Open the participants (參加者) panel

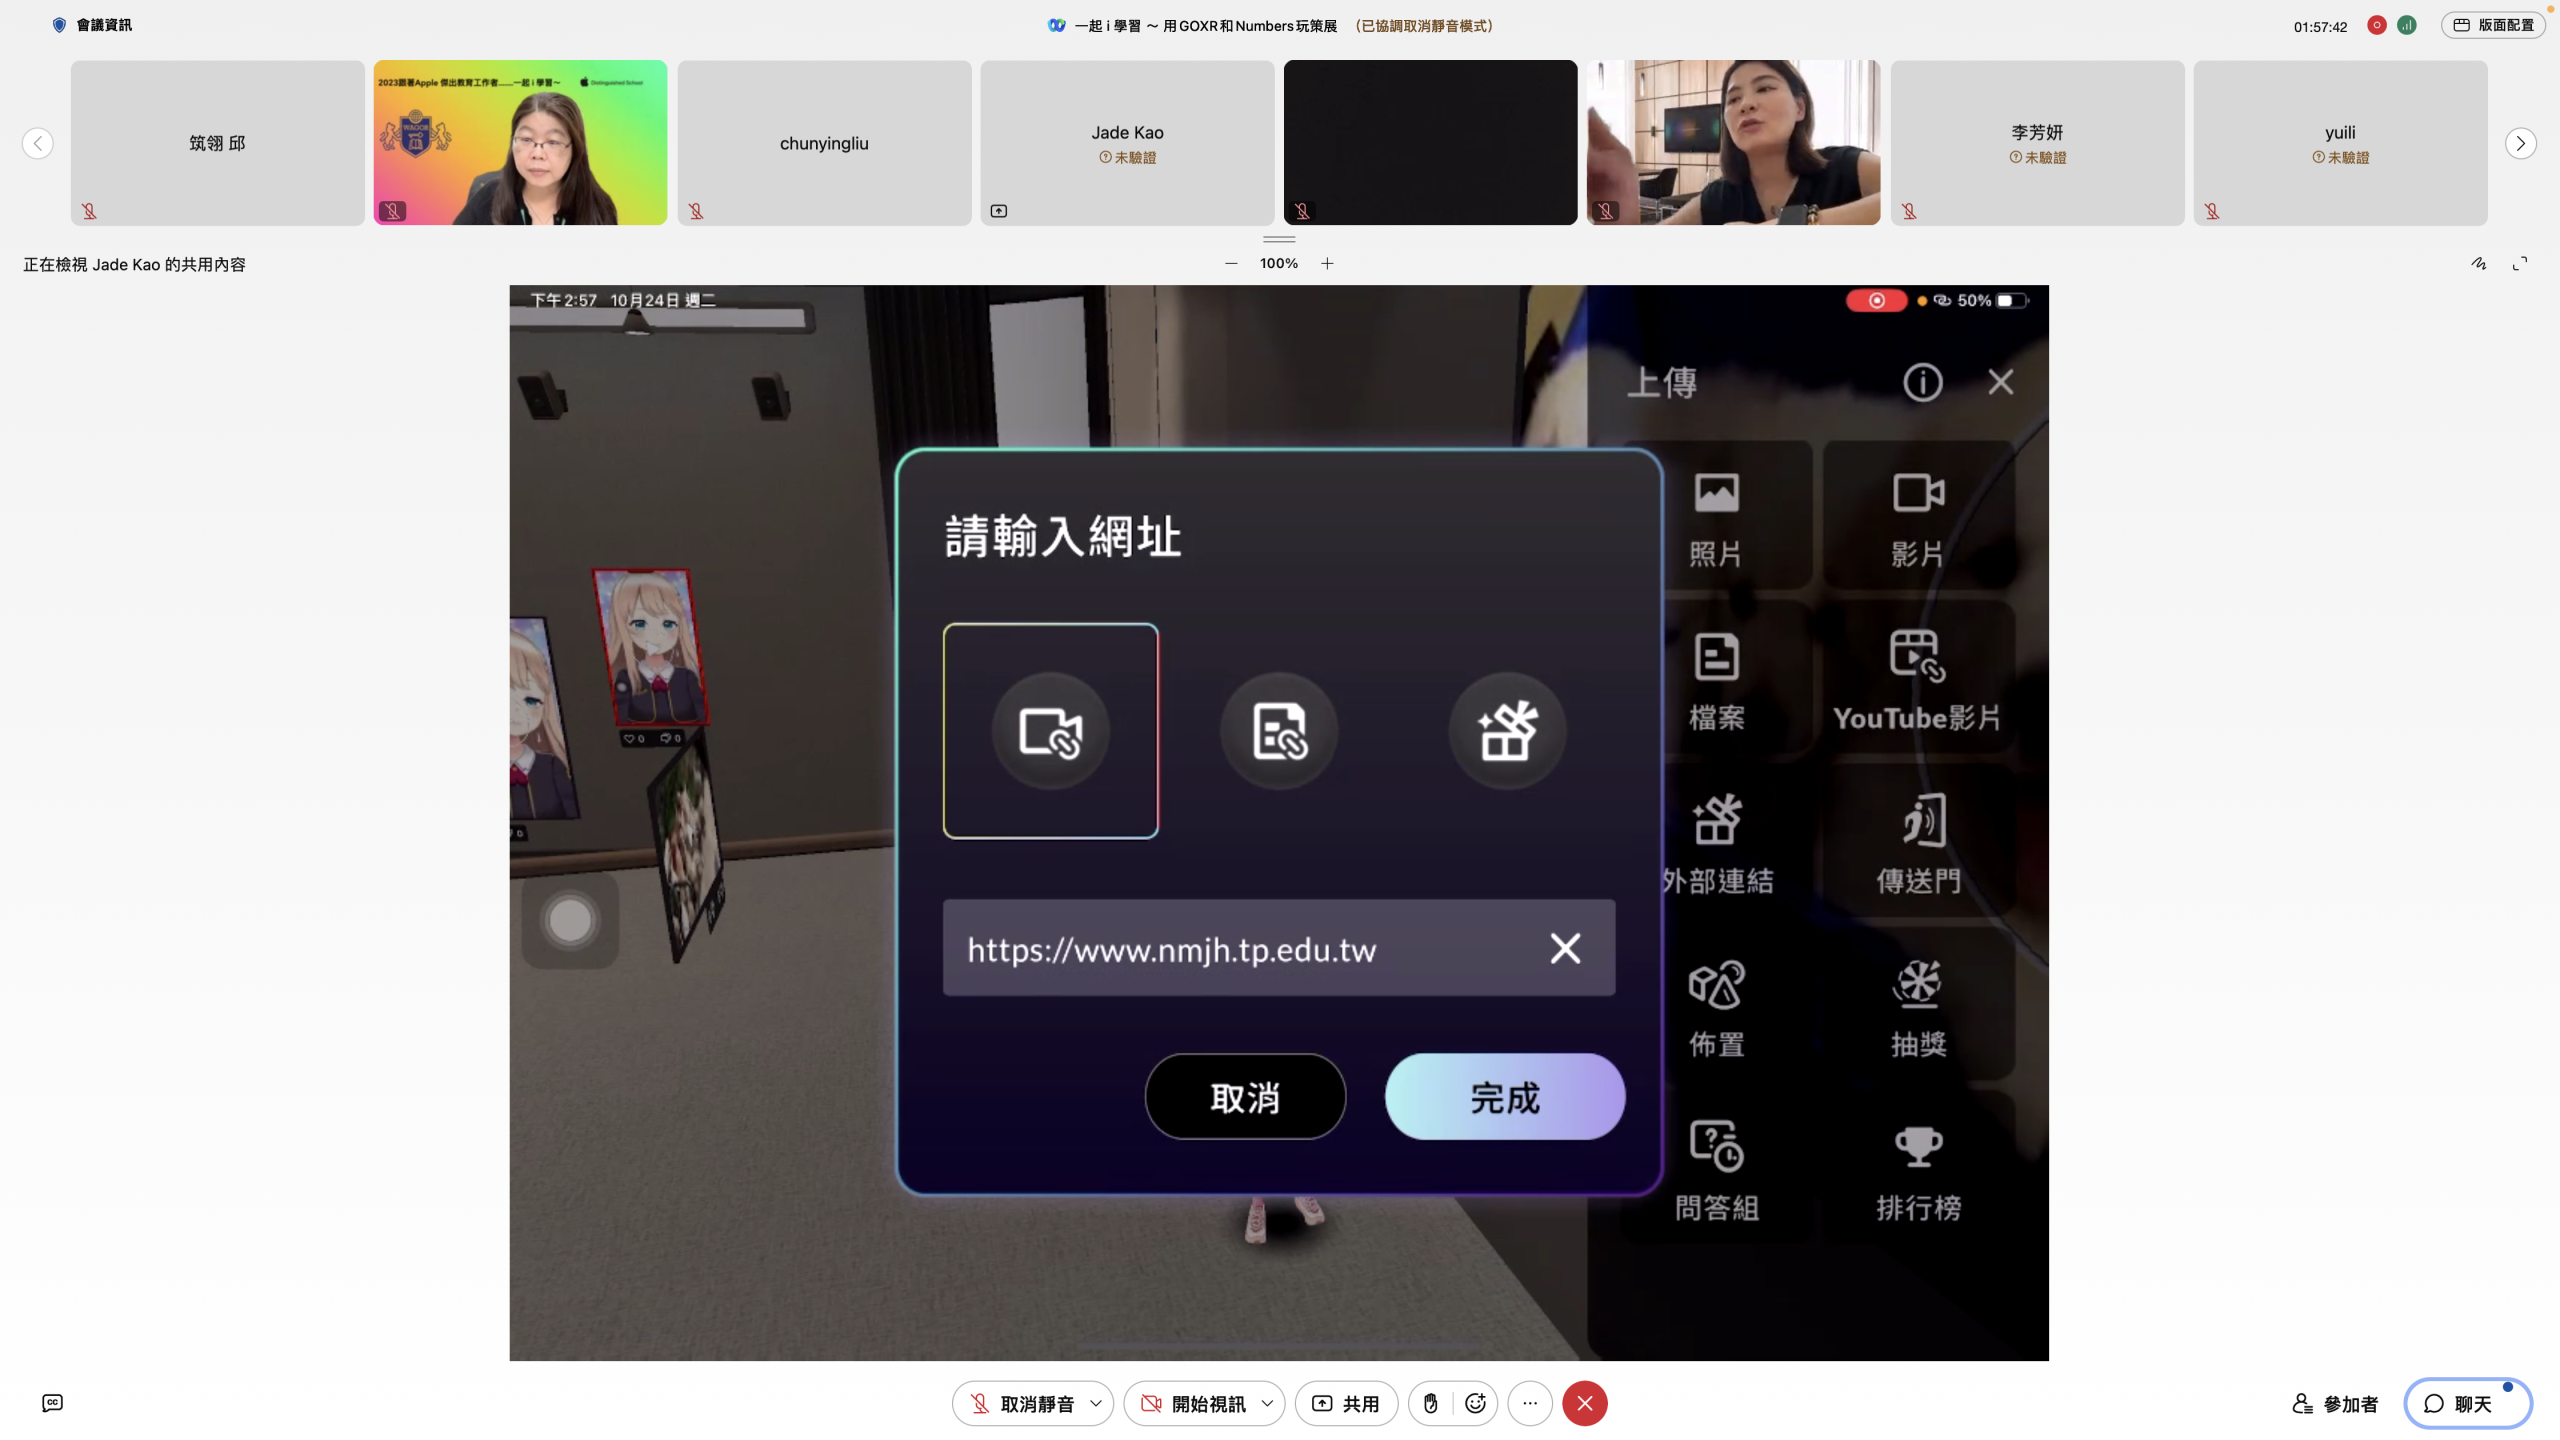click(x=2335, y=1403)
